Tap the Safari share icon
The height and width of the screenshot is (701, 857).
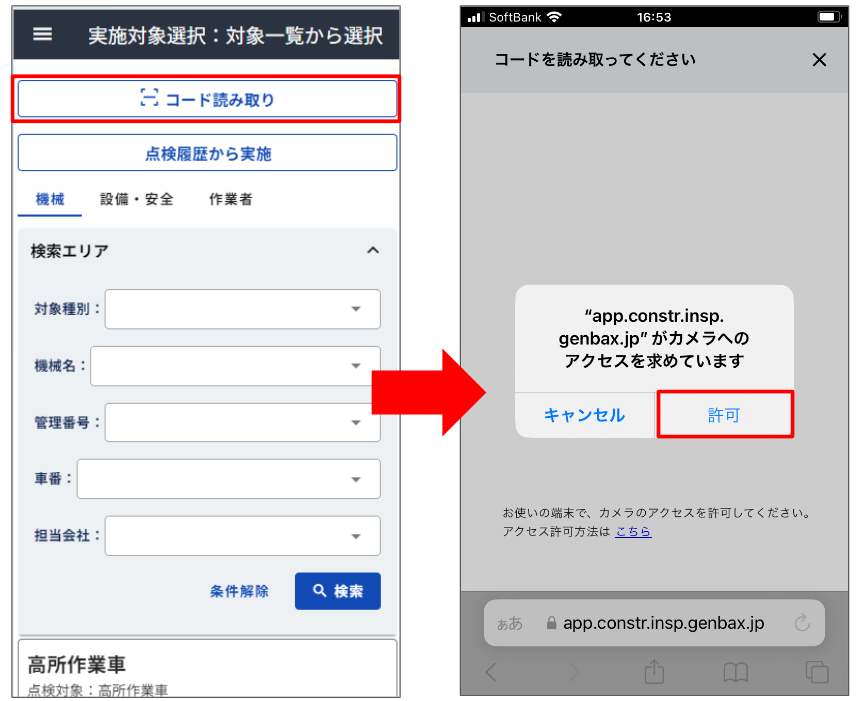pos(654,671)
